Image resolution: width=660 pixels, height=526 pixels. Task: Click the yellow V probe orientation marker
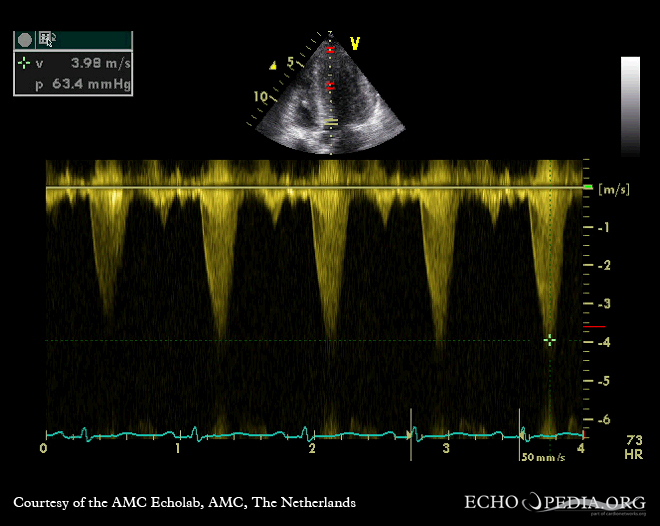354,44
